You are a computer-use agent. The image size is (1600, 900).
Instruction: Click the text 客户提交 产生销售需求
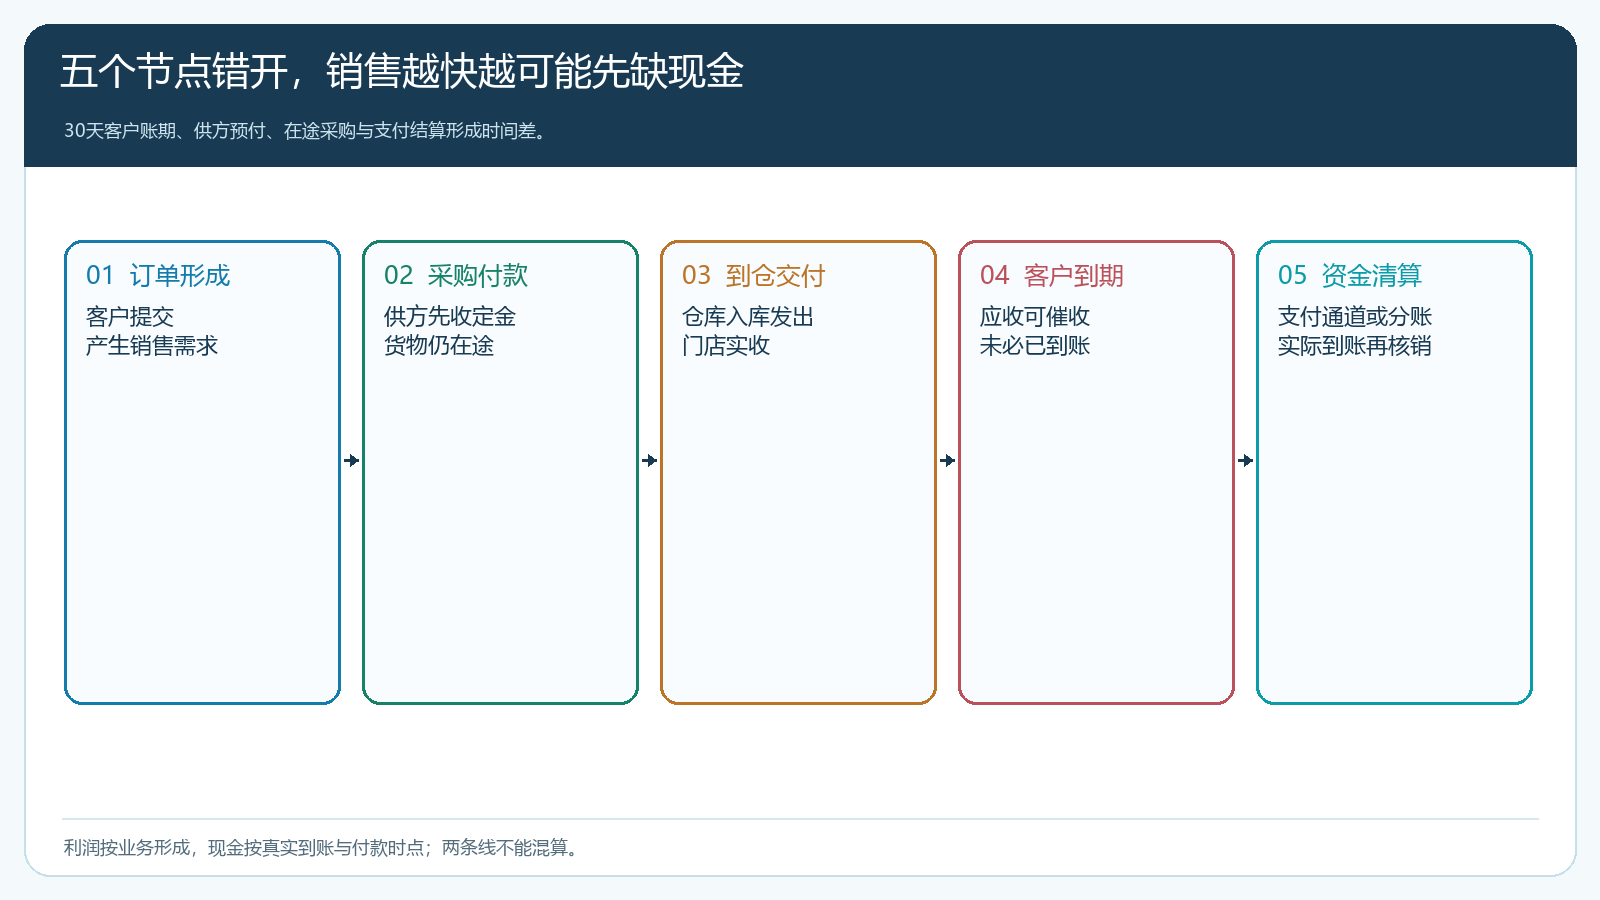pos(152,331)
